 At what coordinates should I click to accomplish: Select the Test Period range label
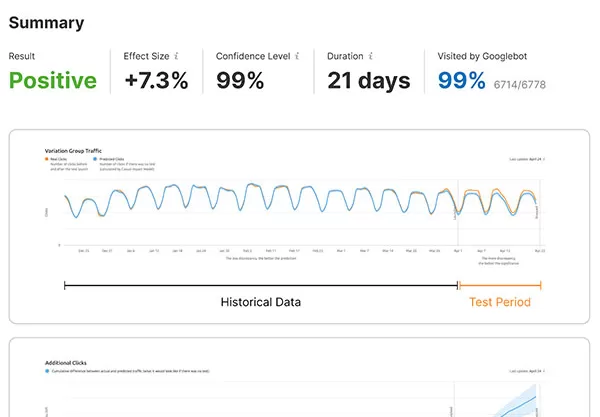pos(500,302)
